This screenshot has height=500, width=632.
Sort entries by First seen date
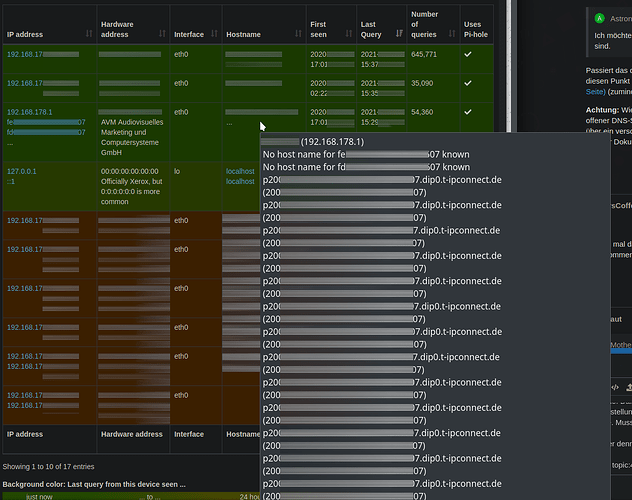pyautogui.click(x=349, y=34)
